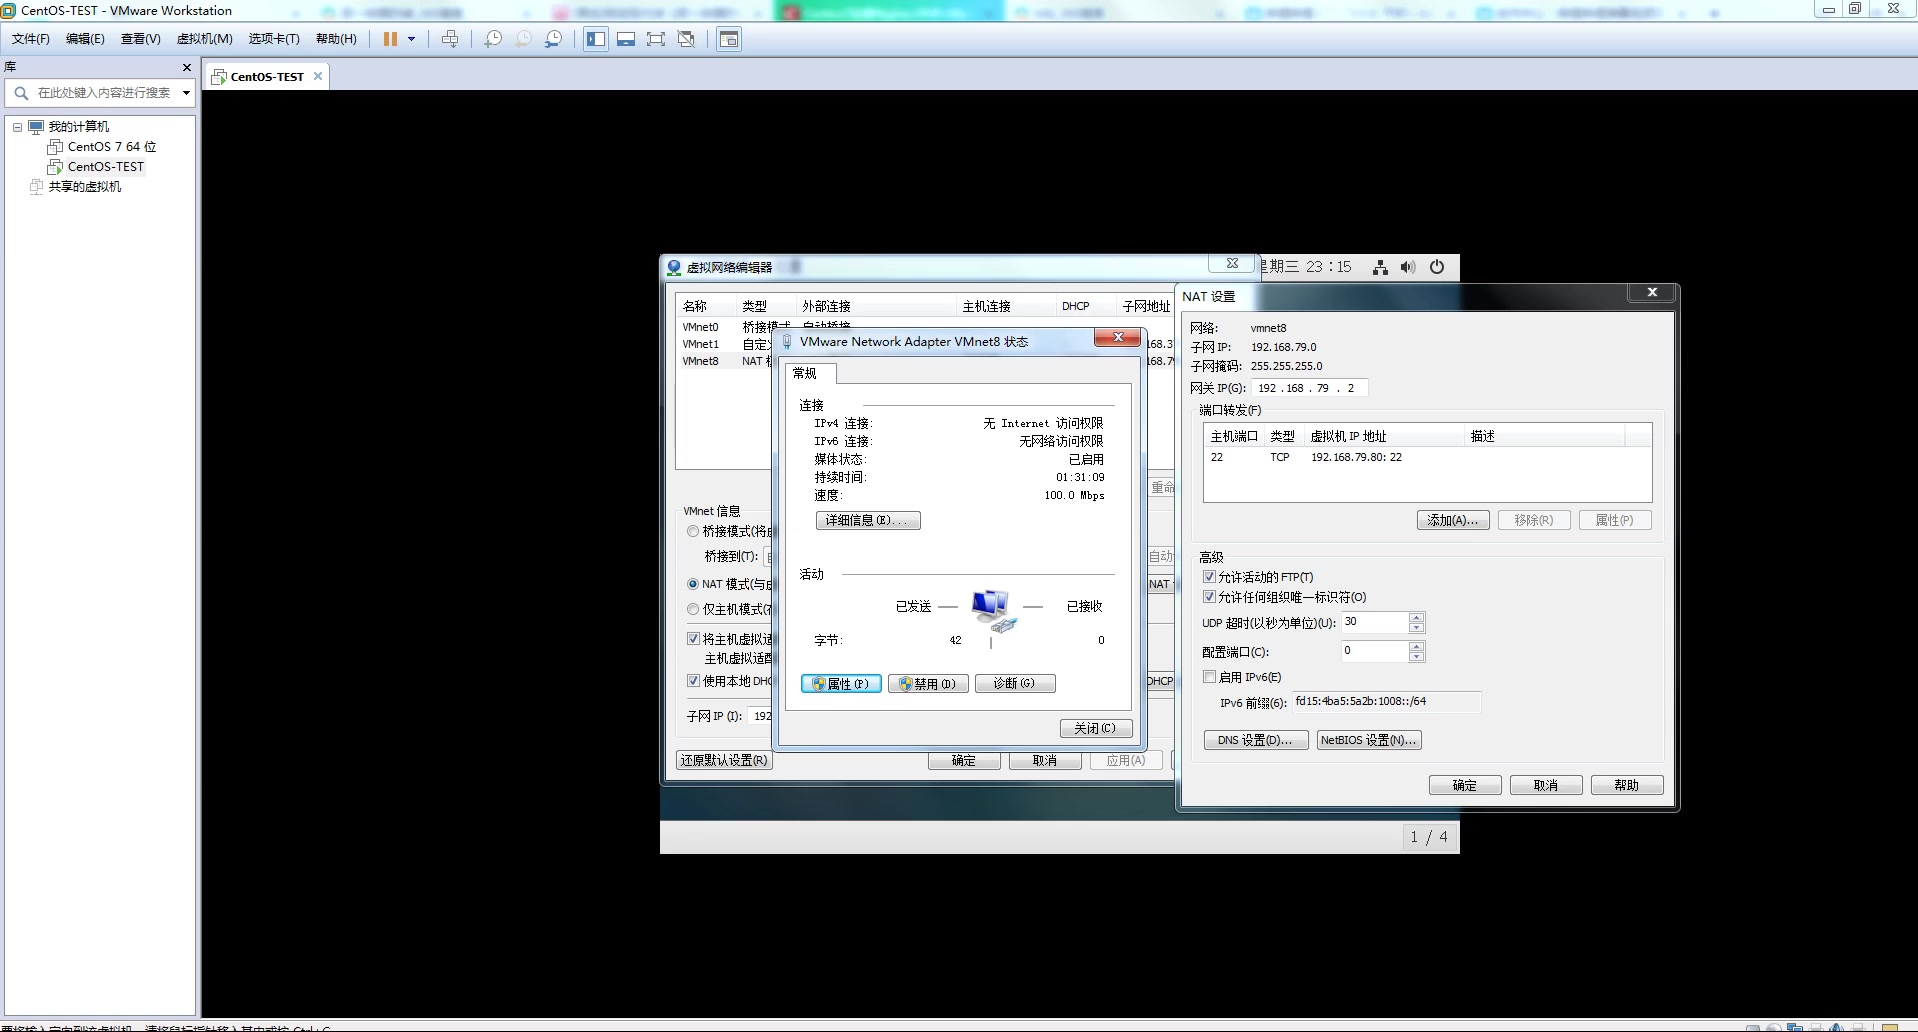
Task: Open the 帮助(H) menu
Action: tap(336, 39)
